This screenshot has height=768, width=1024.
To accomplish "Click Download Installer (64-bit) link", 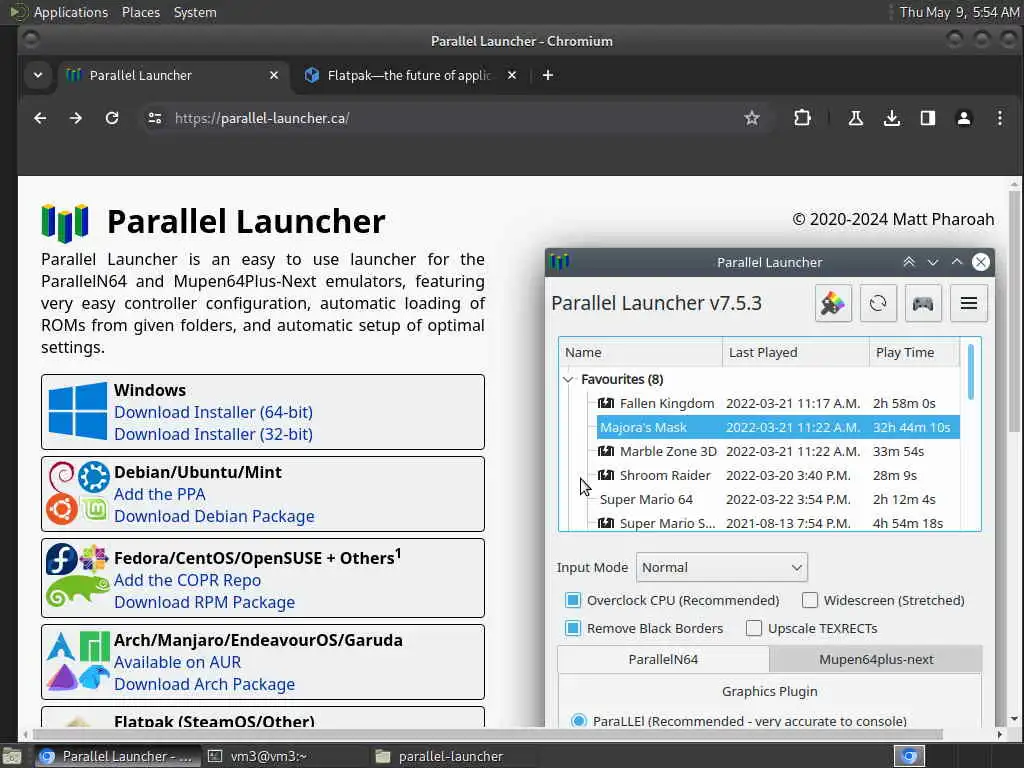I will click(x=213, y=412).
